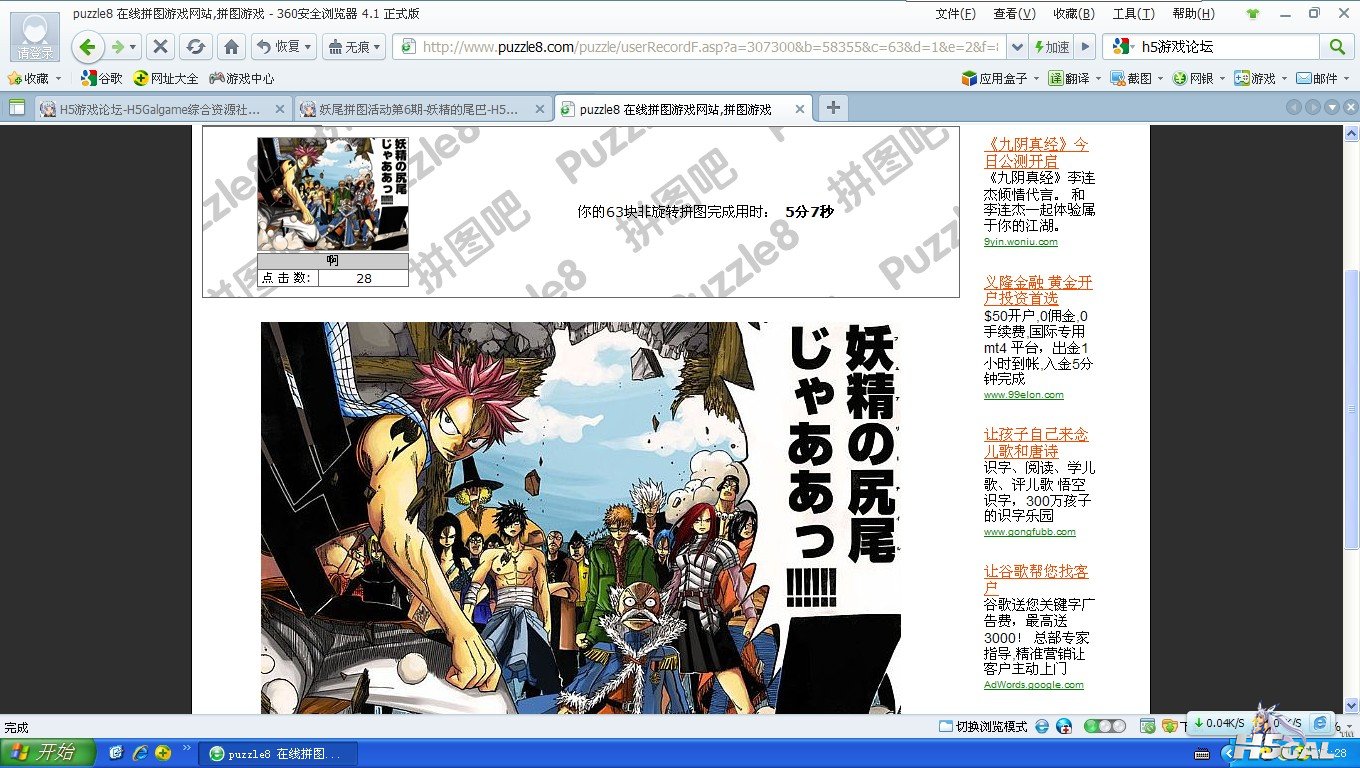Close the 妖尾拼图活动第6期 tab

(x=540, y=109)
